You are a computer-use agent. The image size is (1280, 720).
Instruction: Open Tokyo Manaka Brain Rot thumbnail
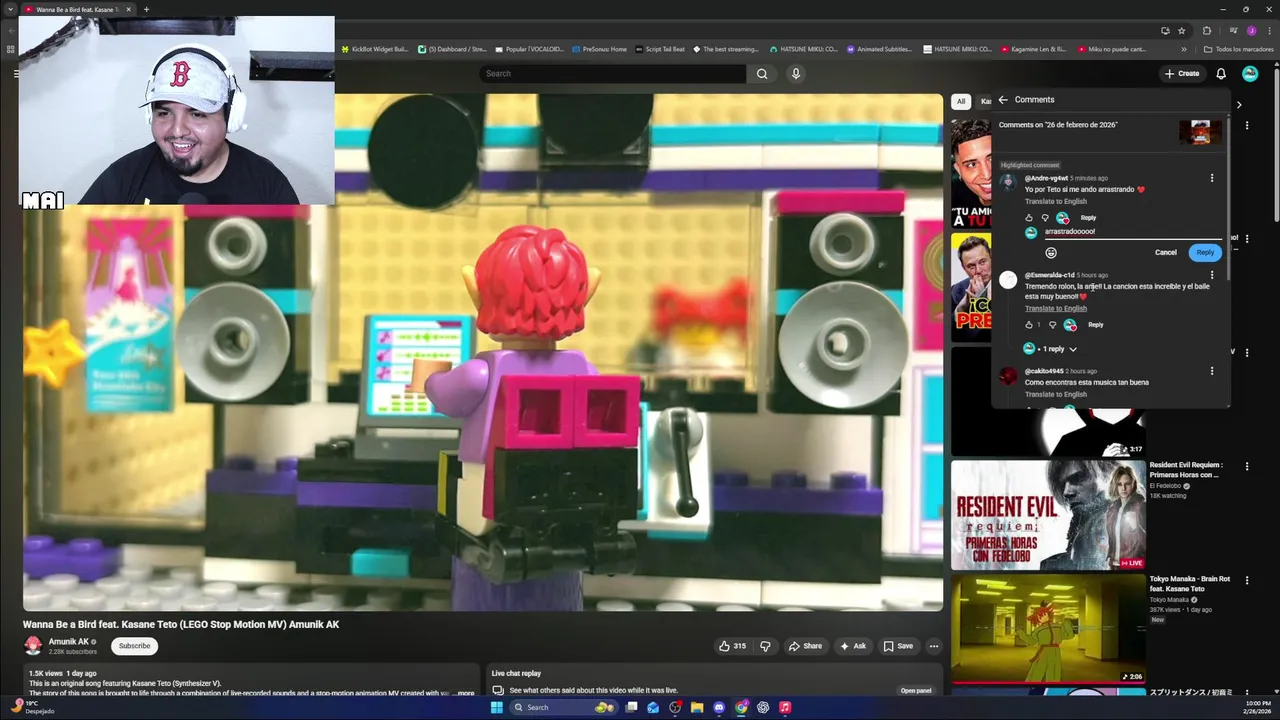(1048, 629)
